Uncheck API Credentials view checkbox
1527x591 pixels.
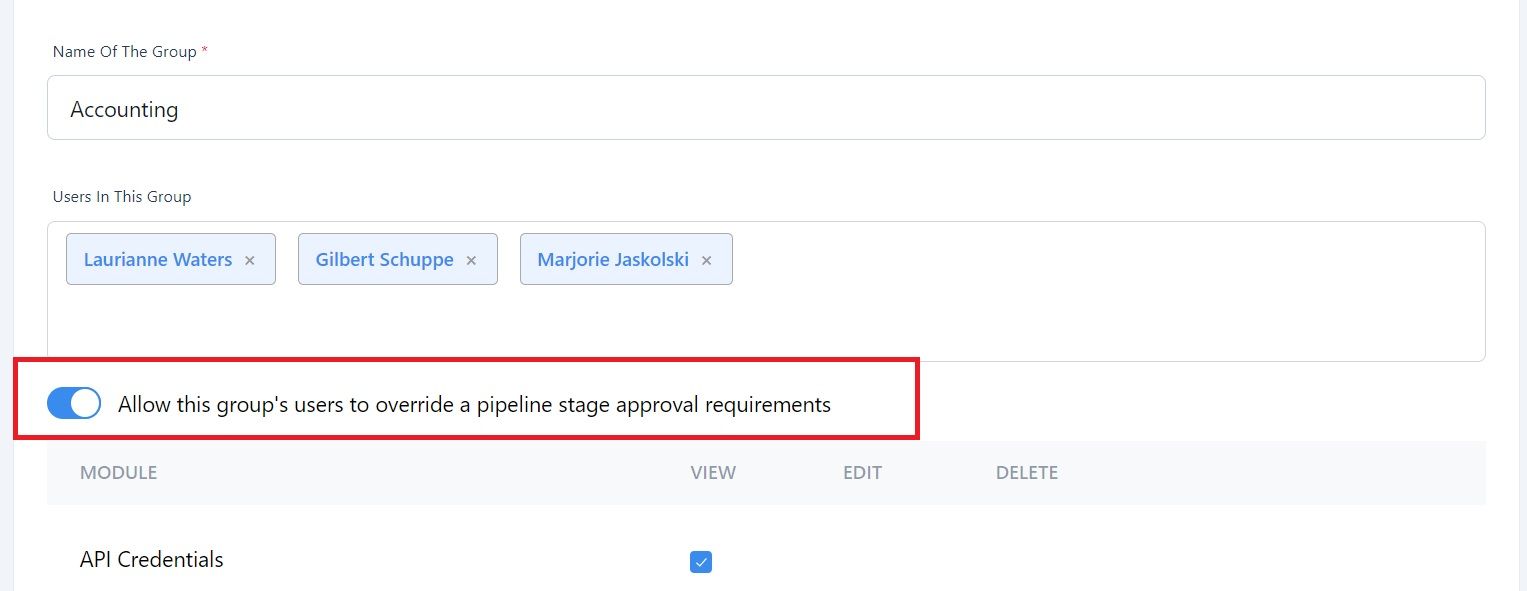tap(701, 562)
